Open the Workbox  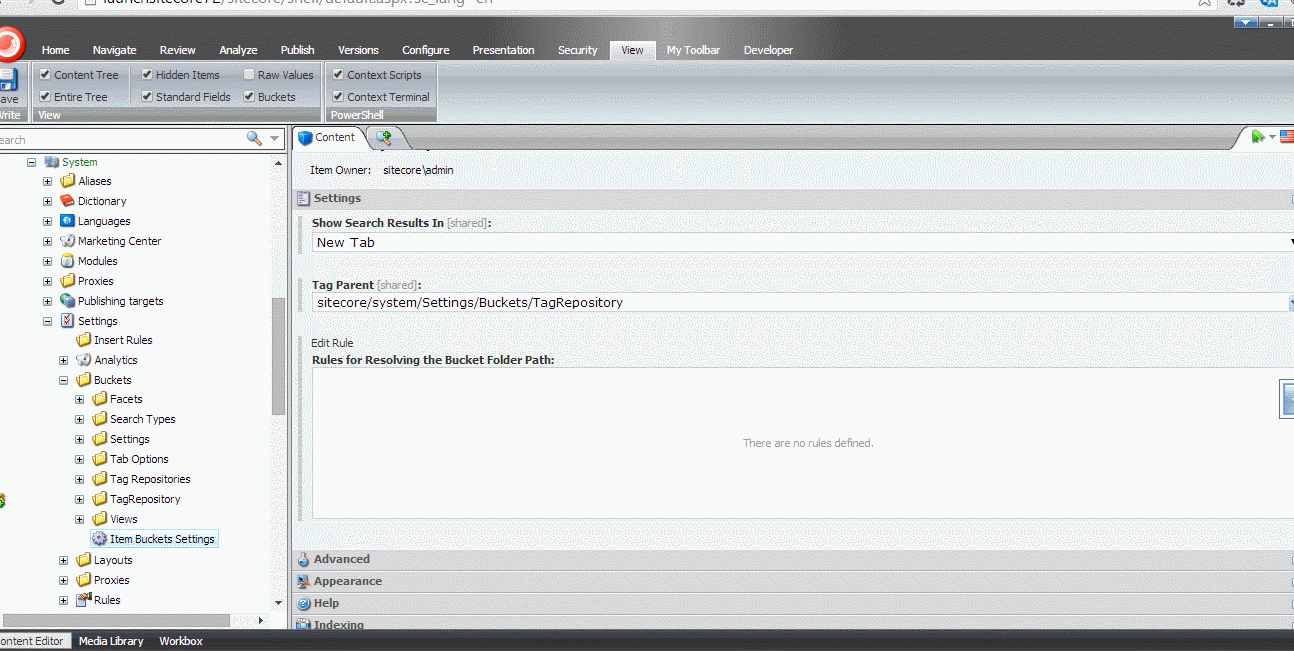point(180,640)
